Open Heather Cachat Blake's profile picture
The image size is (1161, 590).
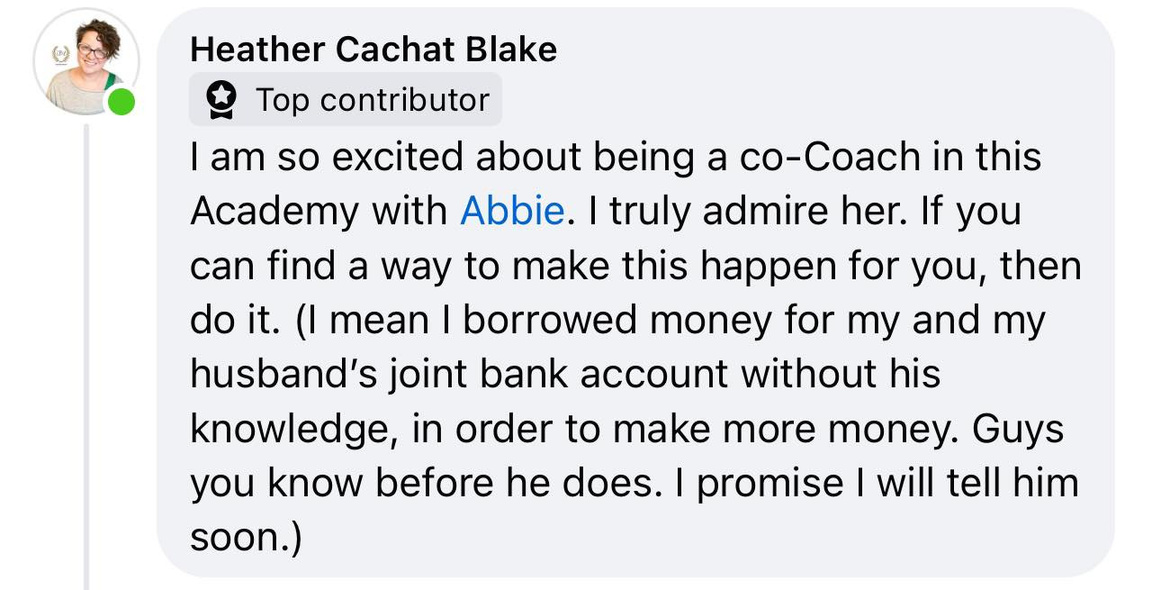[x=85, y=64]
